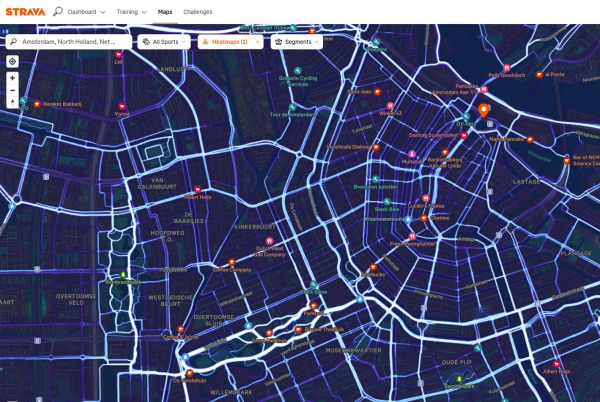Select the Coffee Company cafe marker

pos(232,262)
